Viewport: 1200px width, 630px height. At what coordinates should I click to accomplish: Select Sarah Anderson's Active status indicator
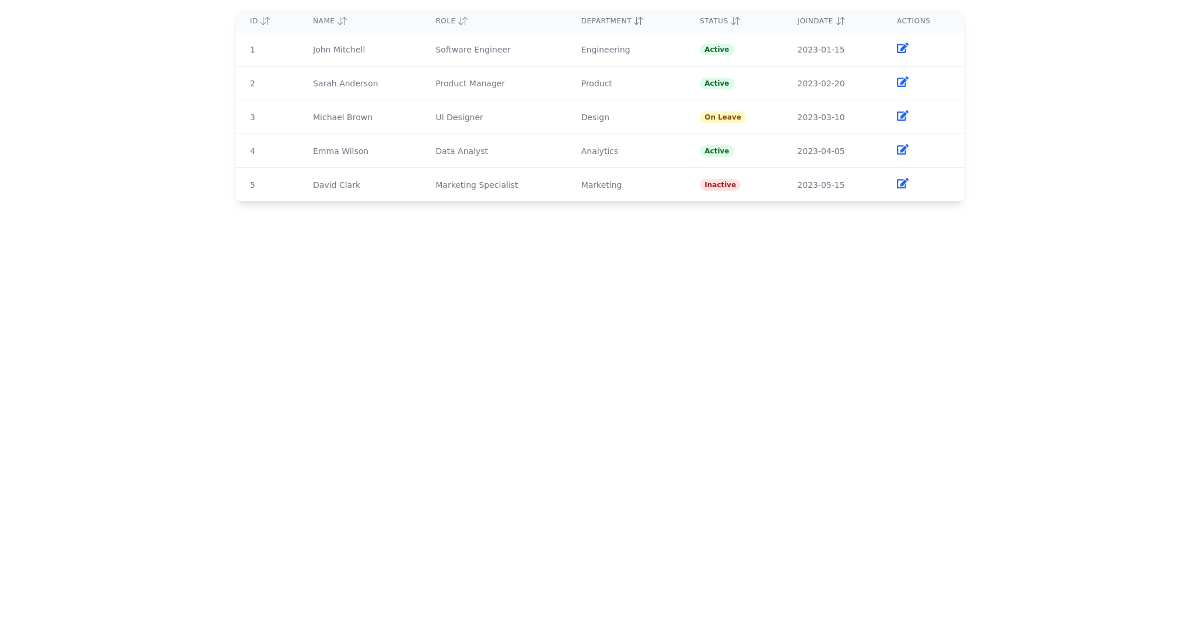click(x=716, y=83)
